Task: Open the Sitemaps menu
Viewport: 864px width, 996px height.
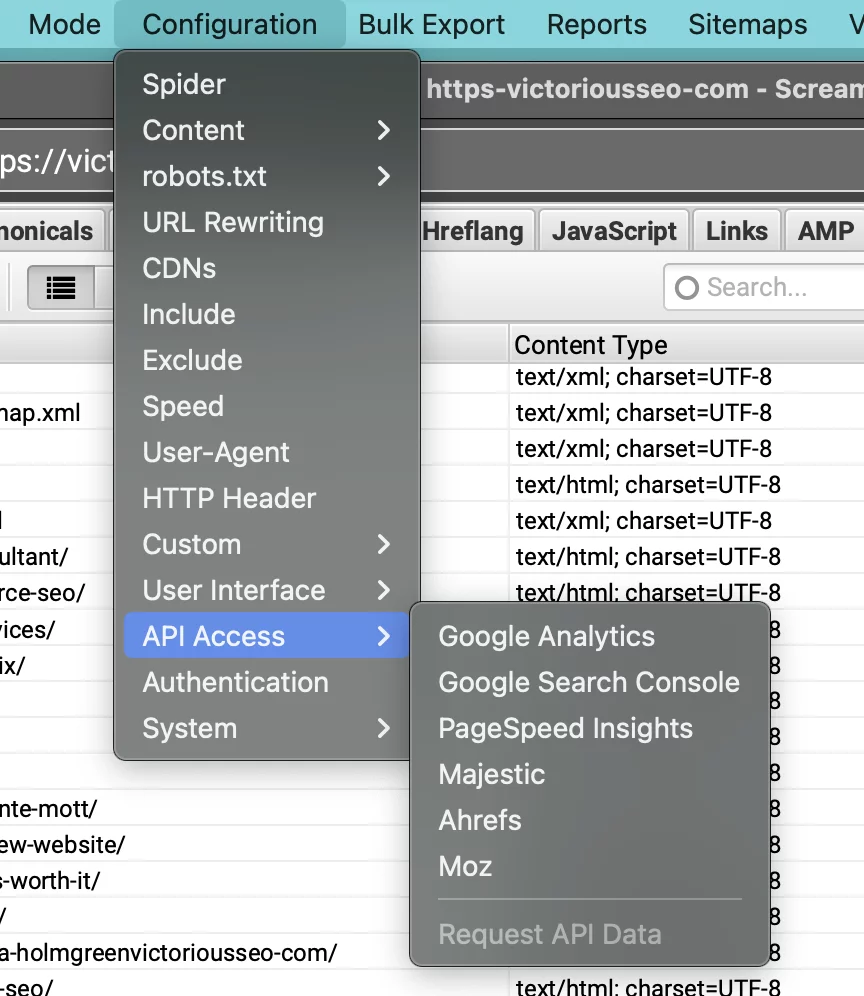Action: [x=748, y=25]
